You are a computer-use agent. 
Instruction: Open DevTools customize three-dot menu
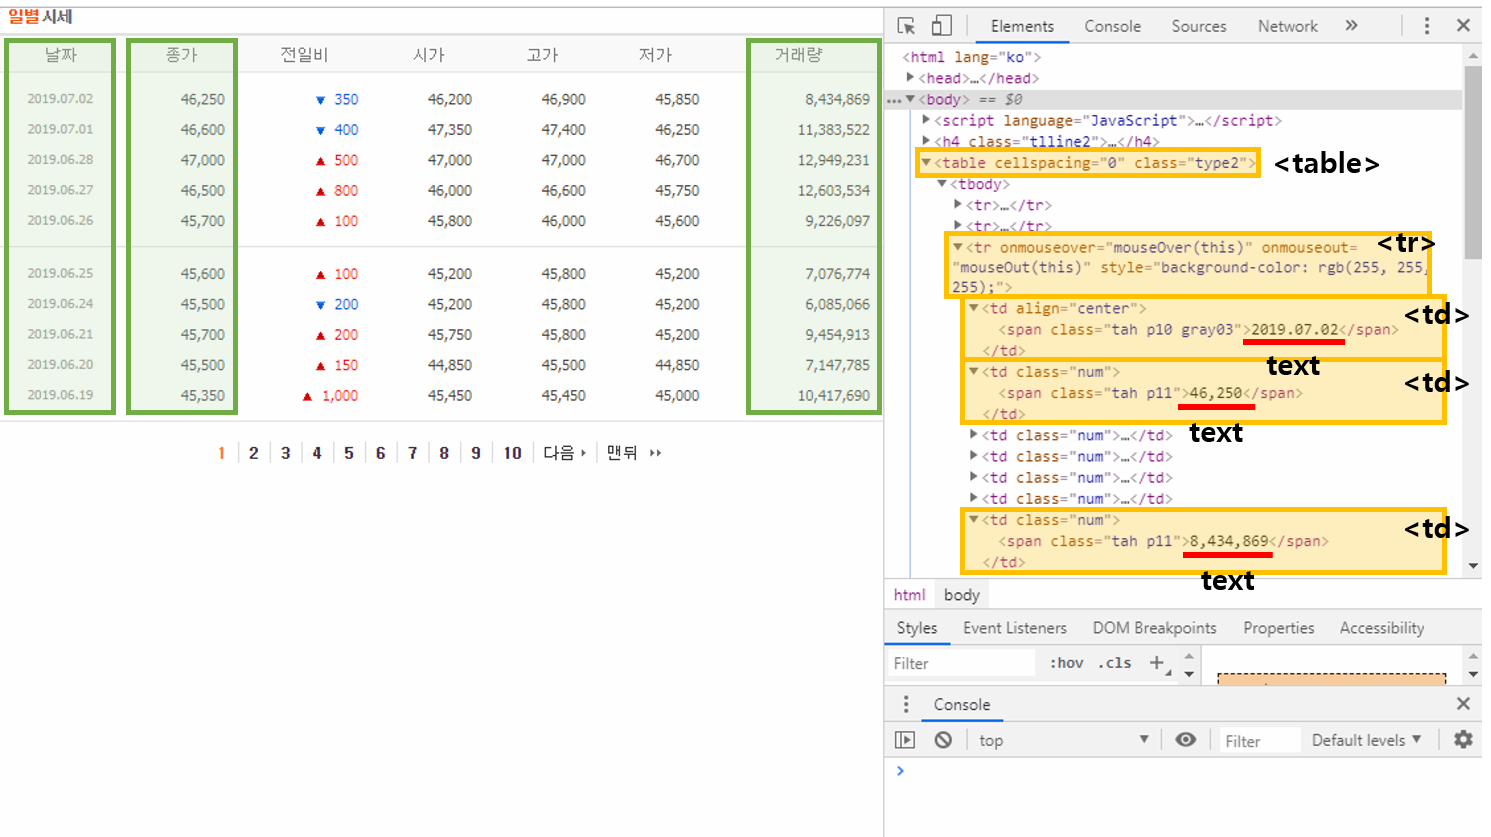(x=1427, y=26)
